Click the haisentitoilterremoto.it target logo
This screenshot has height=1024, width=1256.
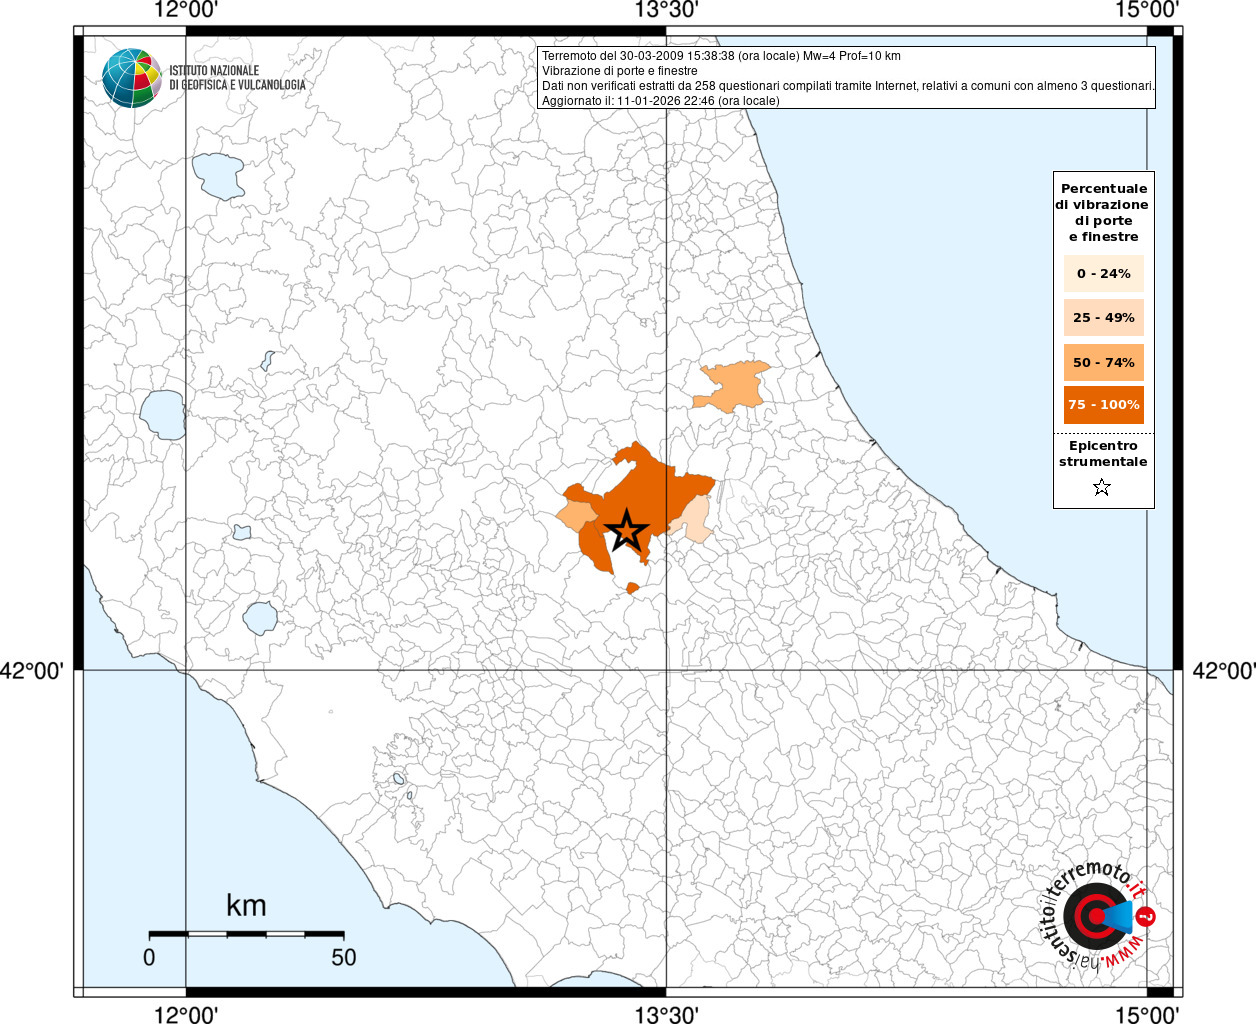pos(1097,915)
